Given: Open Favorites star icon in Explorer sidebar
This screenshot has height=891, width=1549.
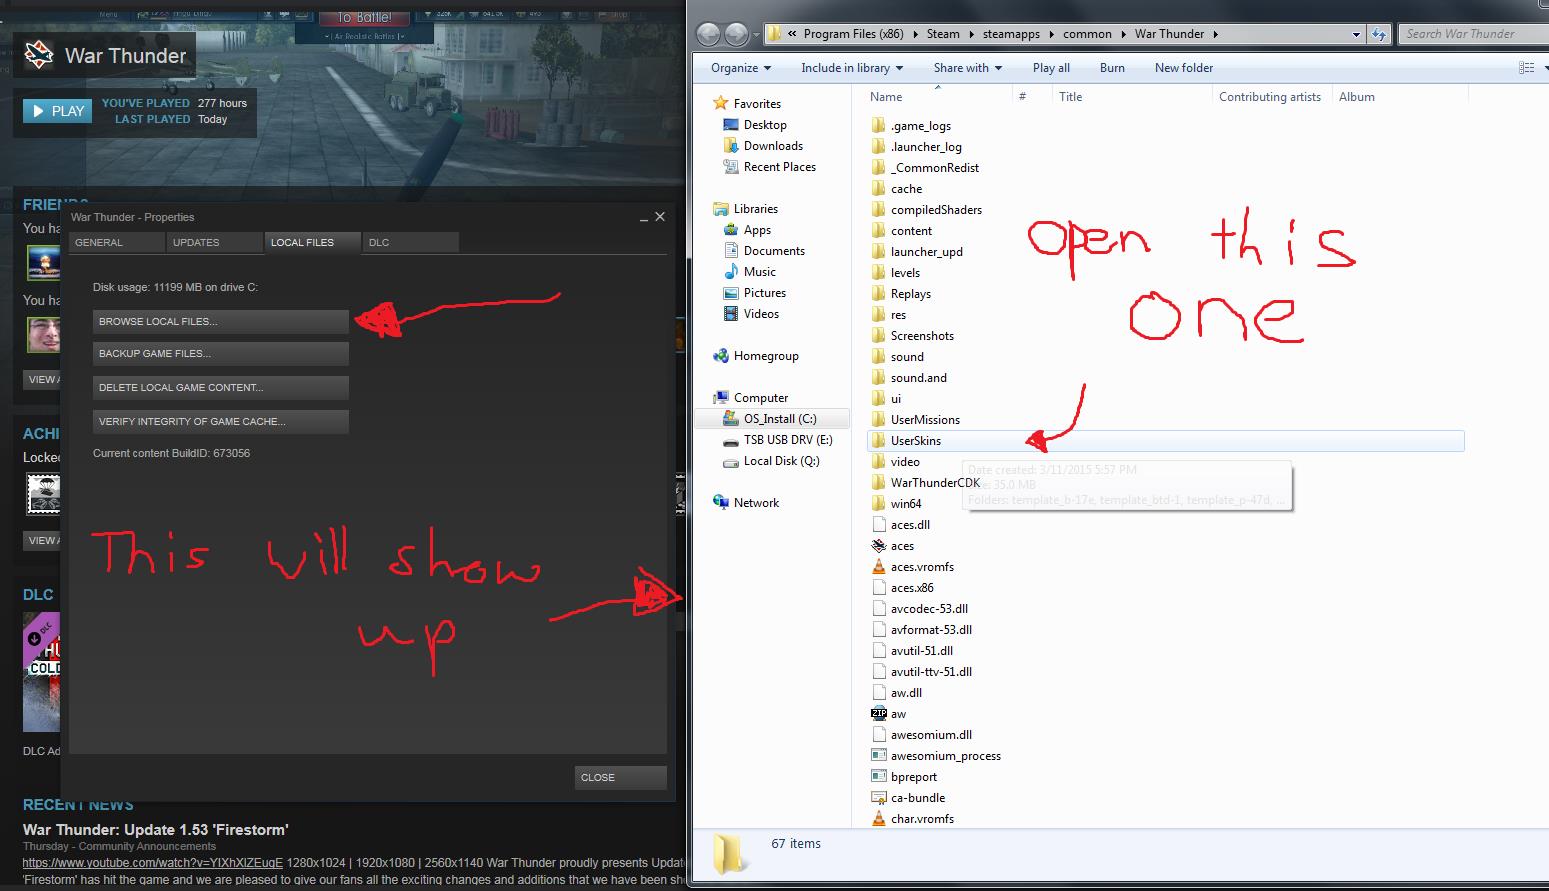Looking at the screenshot, I should pos(720,103).
